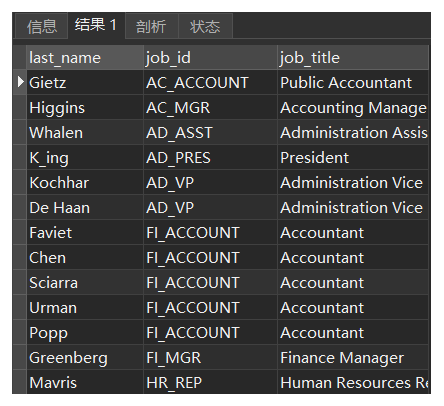This screenshot has width=444, height=406.
Task: Open the 状态 tab
Action: click(x=205, y=26)
